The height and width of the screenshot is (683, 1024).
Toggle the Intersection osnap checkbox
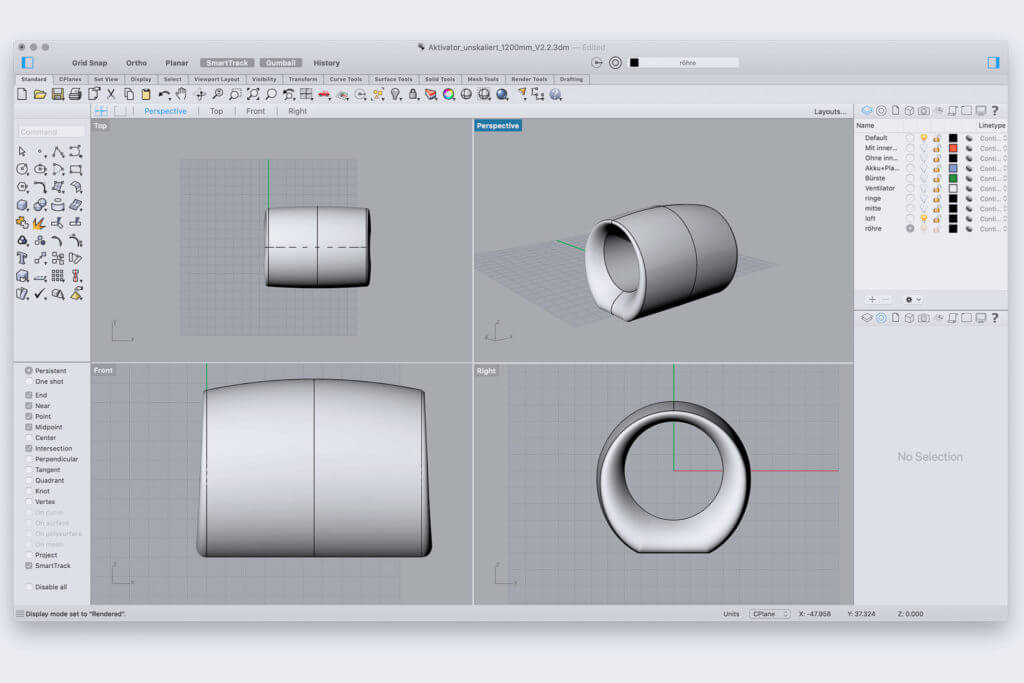click(29, 449)
